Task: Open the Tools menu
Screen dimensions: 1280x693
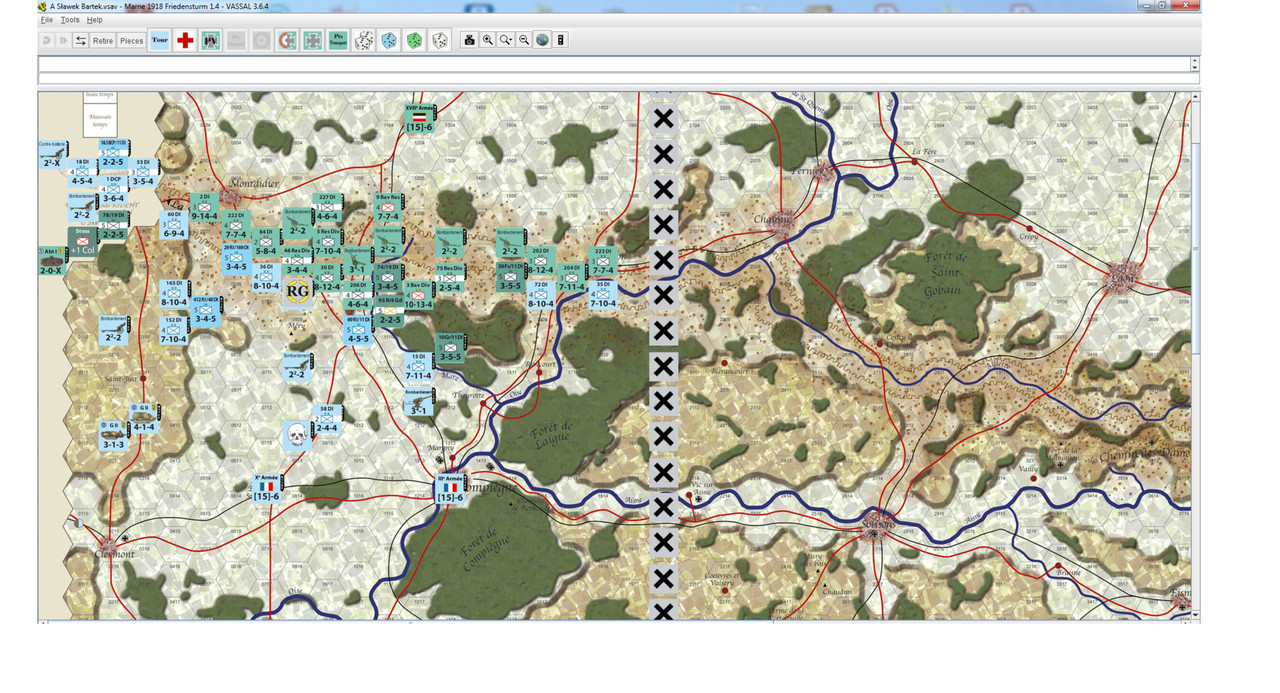Action: click(x=70, y=20)
